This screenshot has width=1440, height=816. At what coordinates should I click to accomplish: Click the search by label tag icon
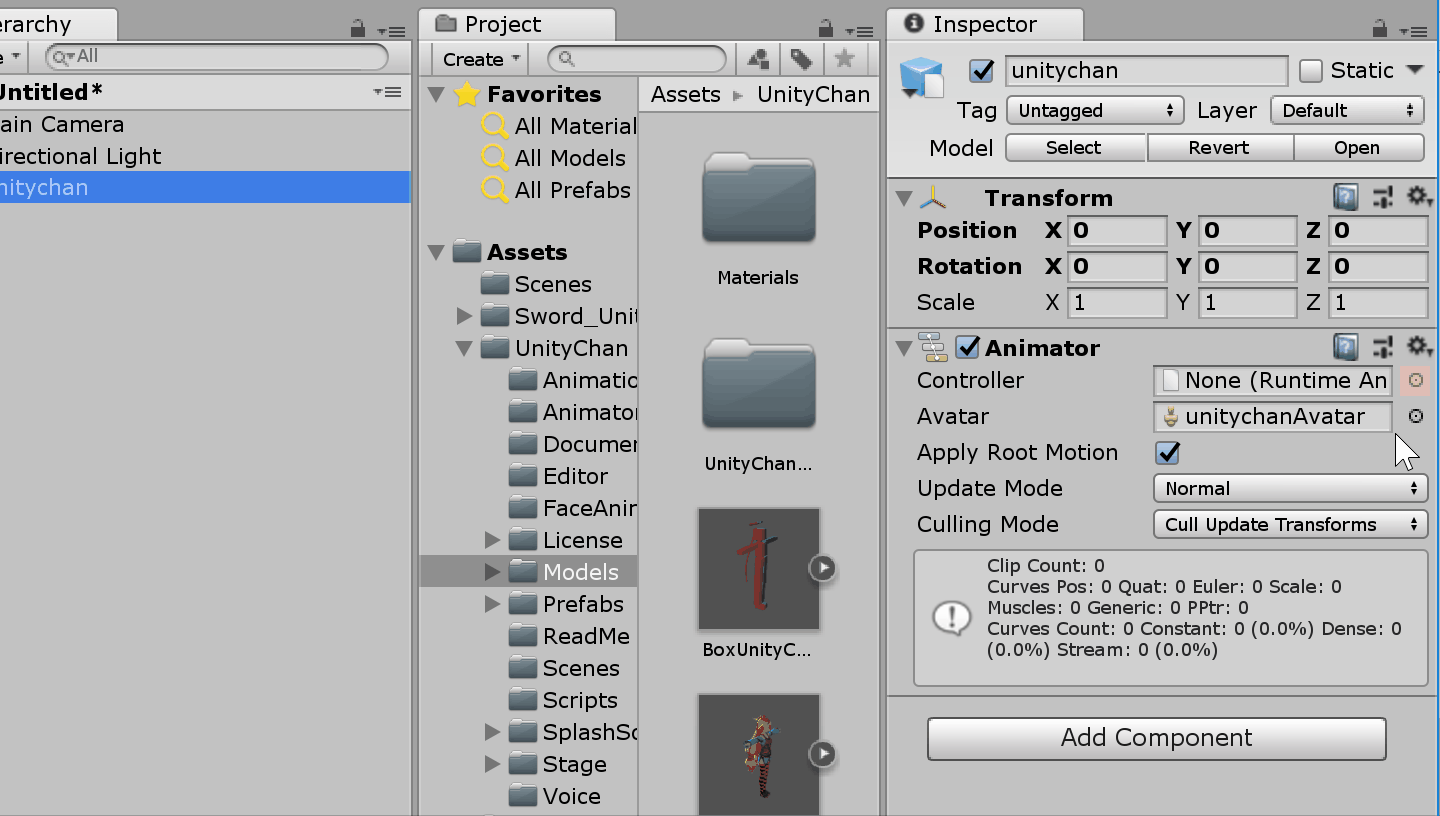[x=801, y=59]
